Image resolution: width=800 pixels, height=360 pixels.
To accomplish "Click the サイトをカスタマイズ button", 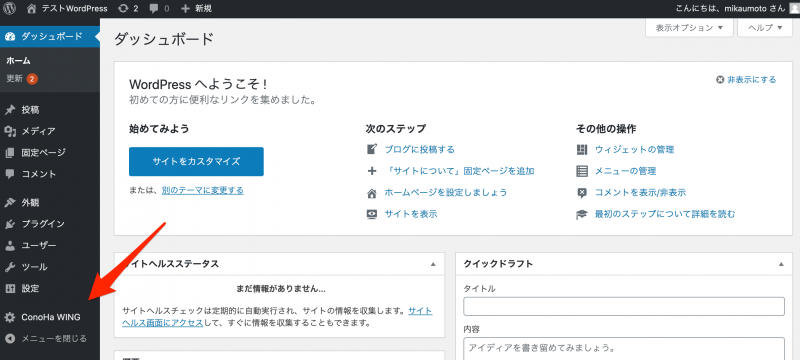I will 196,162.
